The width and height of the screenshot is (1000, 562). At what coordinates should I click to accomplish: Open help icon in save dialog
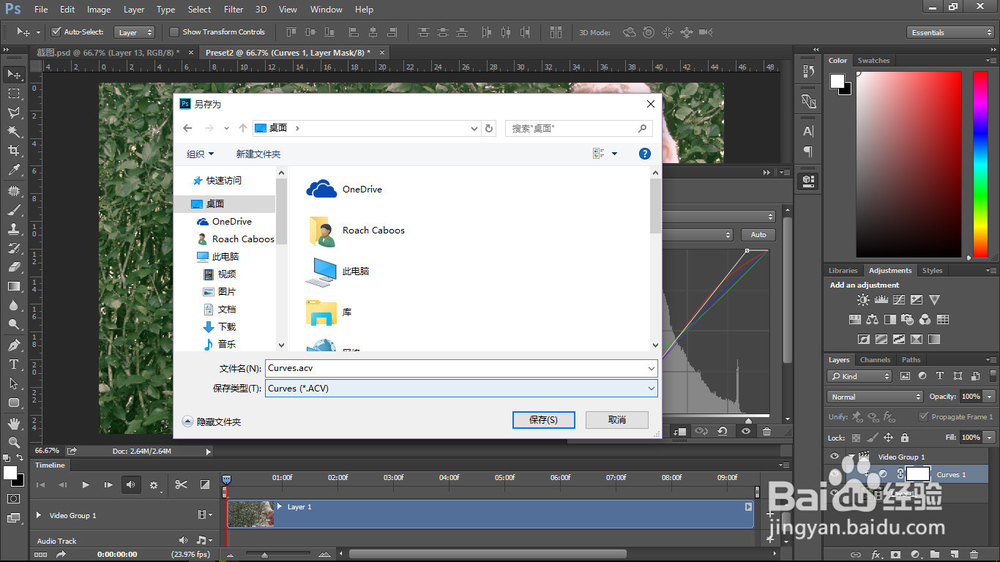click(x=645, y=154)
